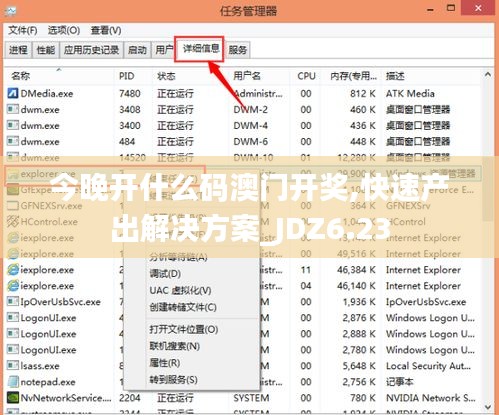Screen dimensions: 499x415
Task: Sort by the 描述 column header
Action: click(395, 76)
